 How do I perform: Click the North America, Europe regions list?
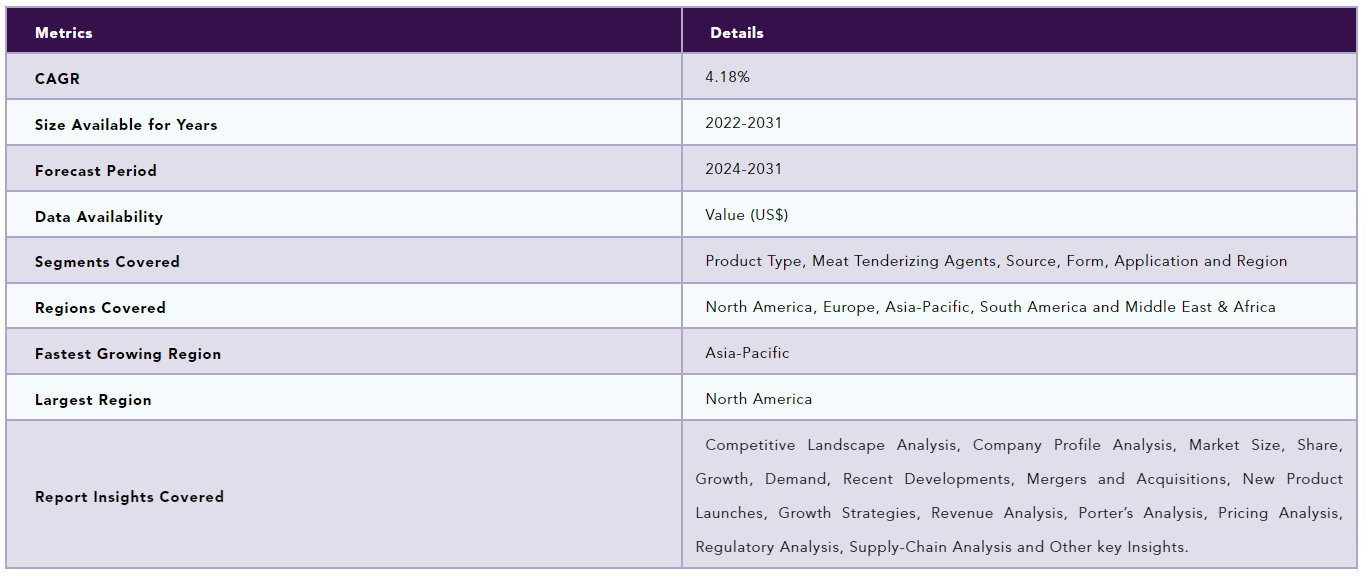click(x=990, y=307)
